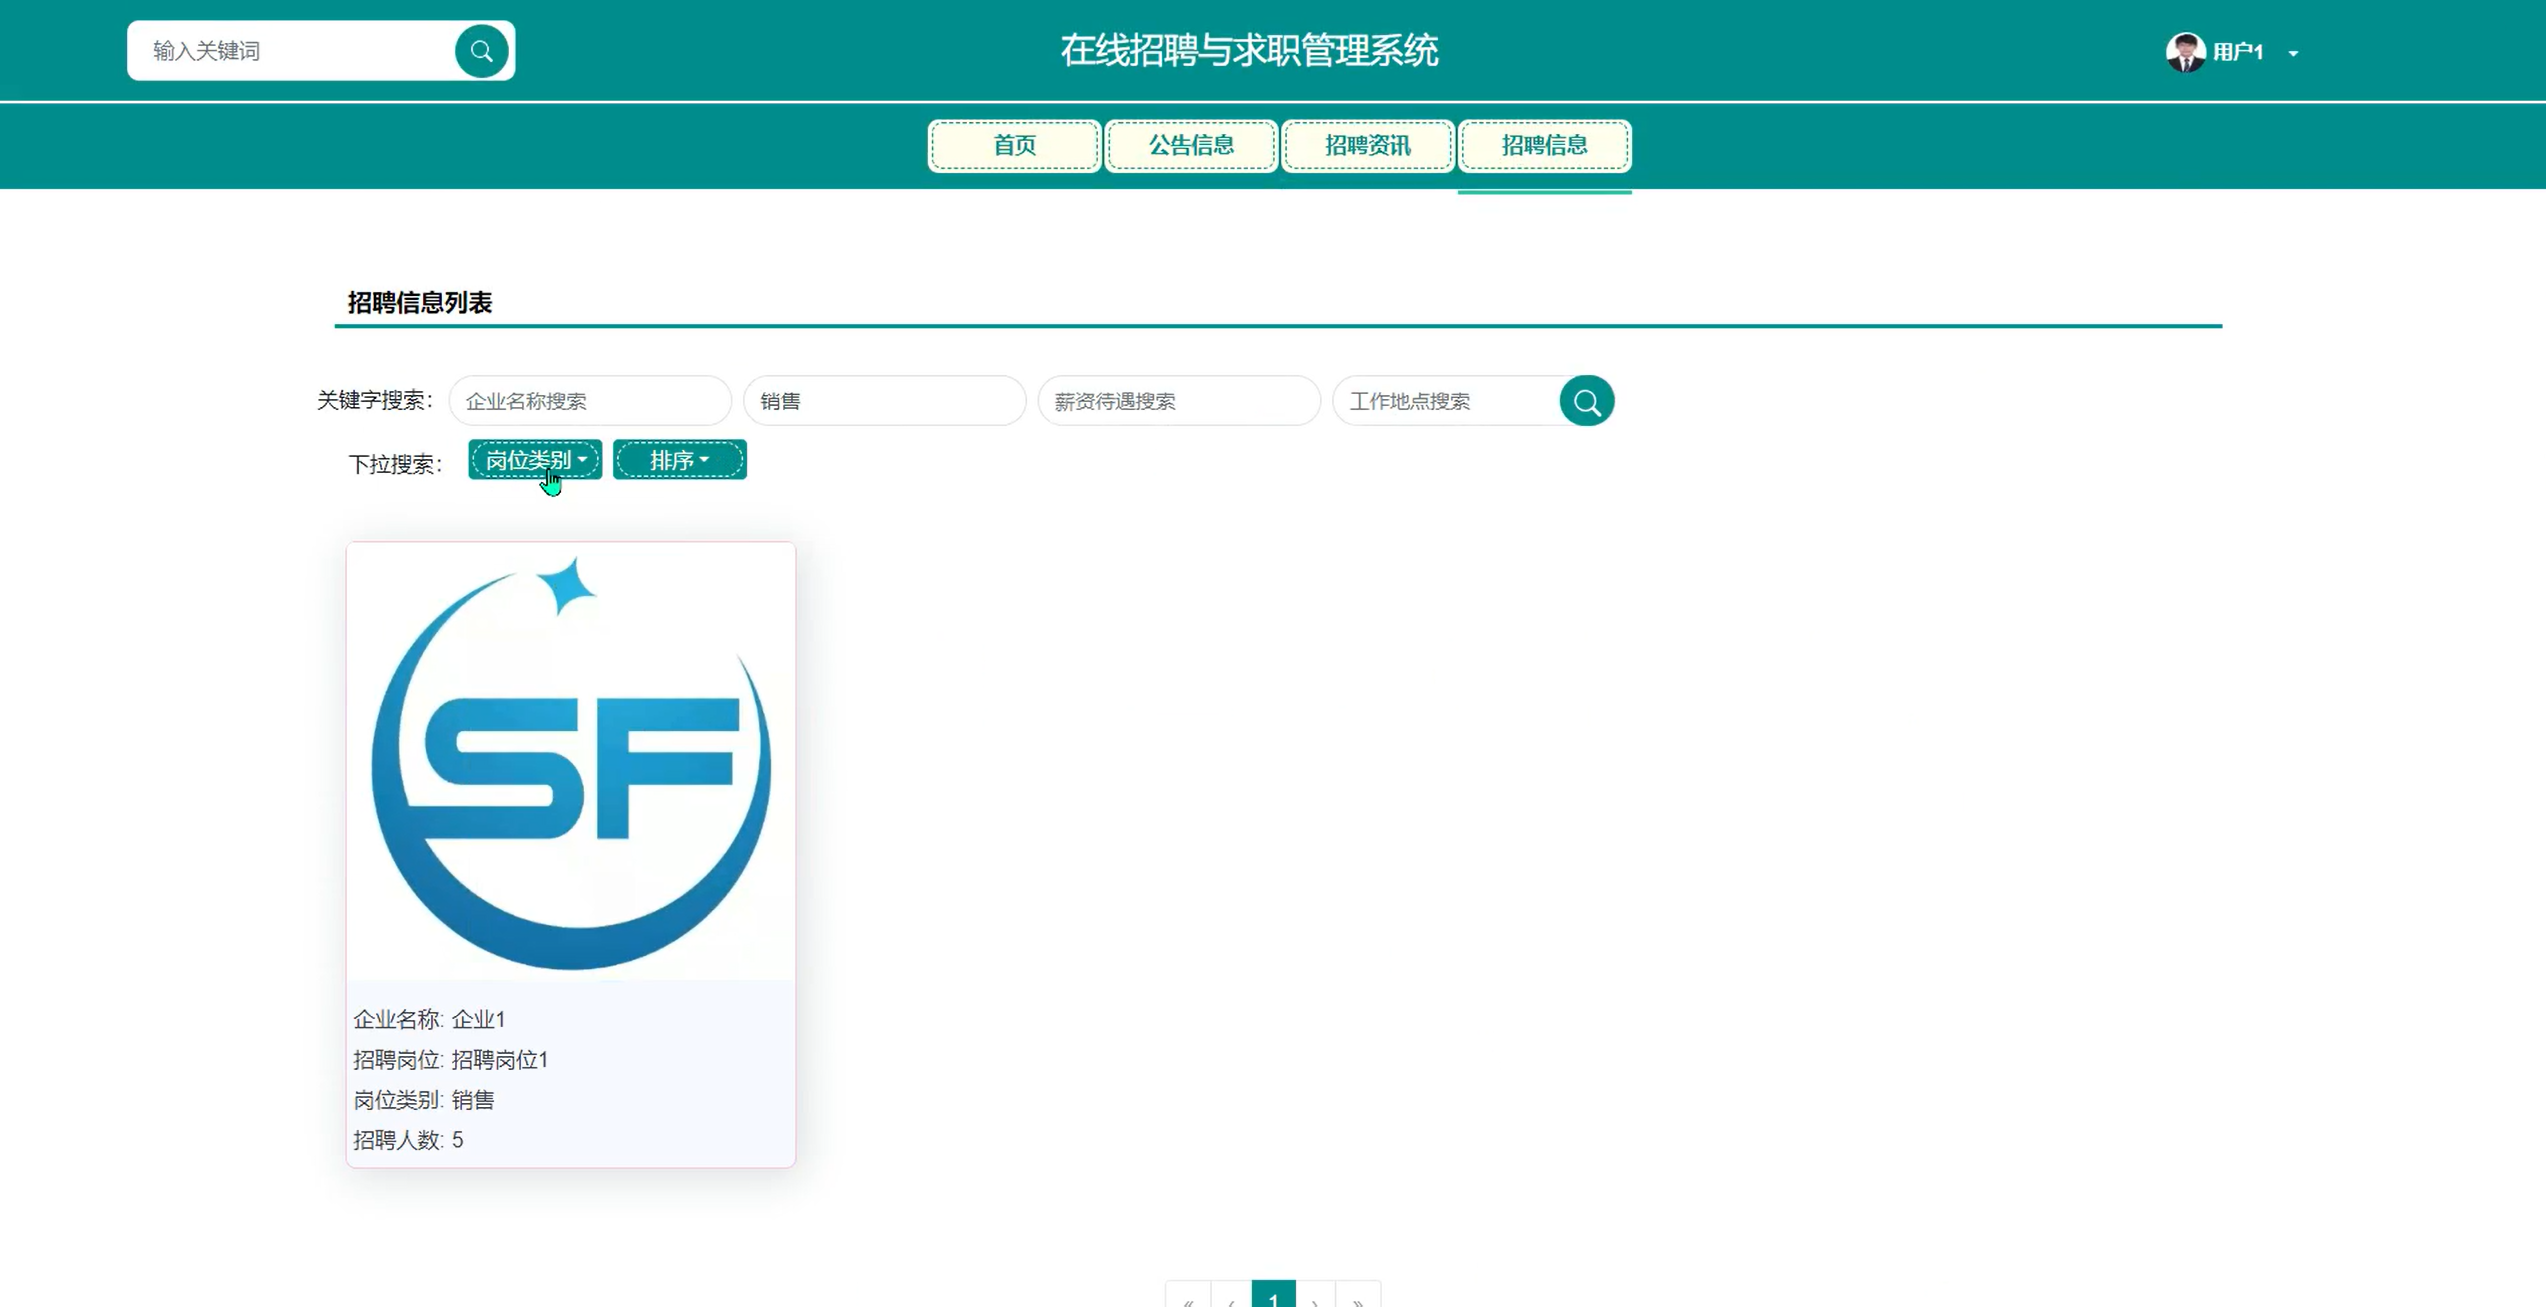Open the 公告信息 tab

tap(1191, 146)
